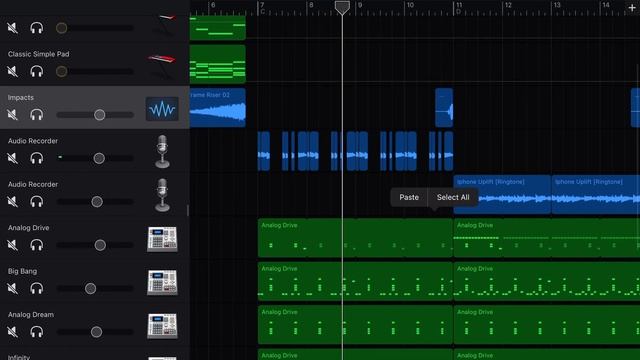Click bar 7 on the timeline ruler
This screenshot has height=360, width=640.
click(x=262, y=5)
